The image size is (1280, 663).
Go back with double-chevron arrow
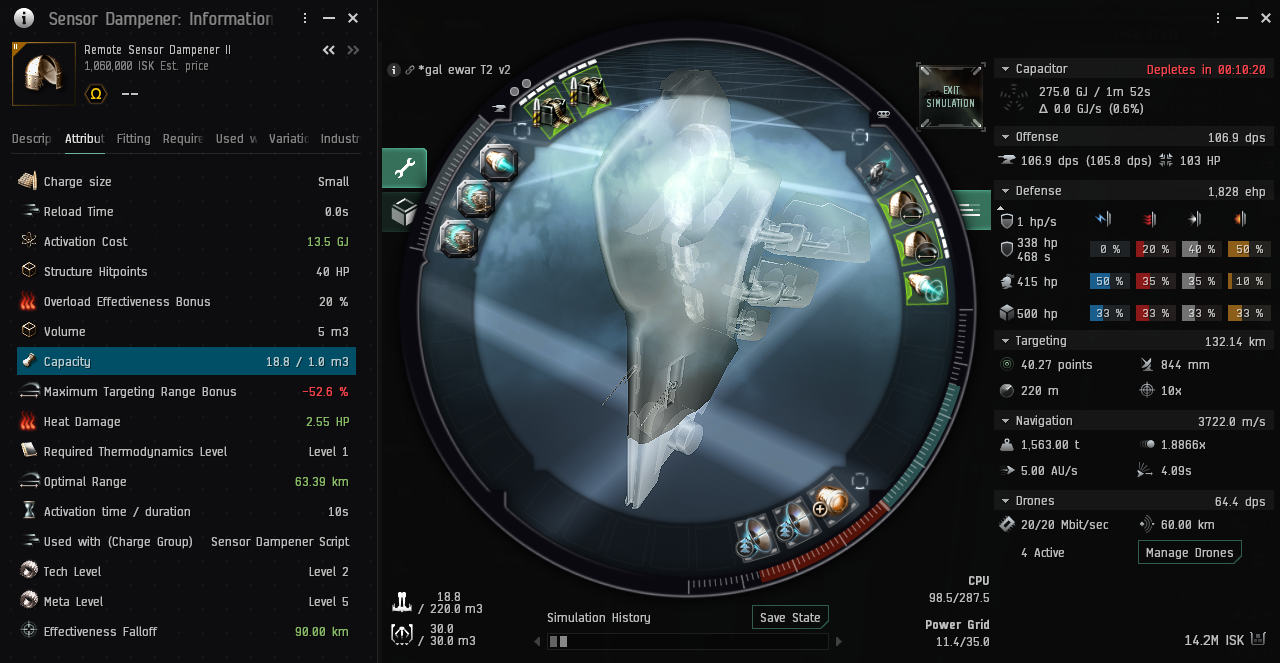coord(328,50)
